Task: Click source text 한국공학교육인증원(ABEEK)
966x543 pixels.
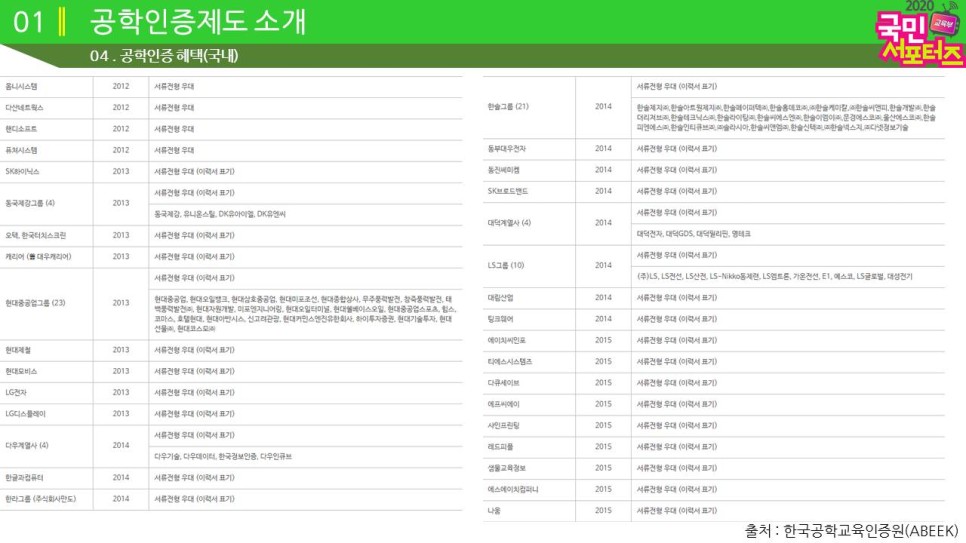Action: click(x=871, y=531)
